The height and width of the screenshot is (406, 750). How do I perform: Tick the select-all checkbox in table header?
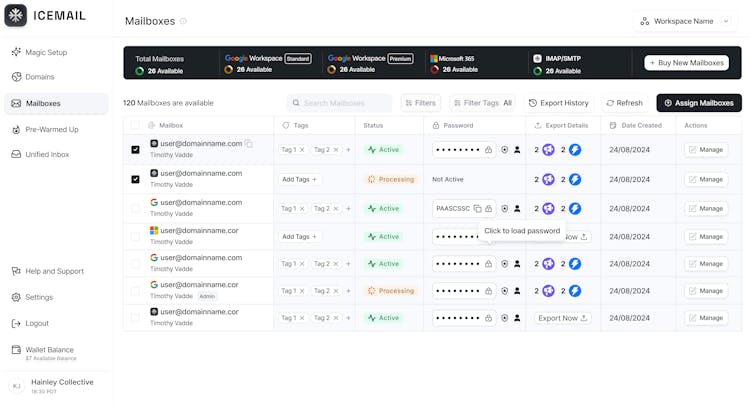(135, 125)
